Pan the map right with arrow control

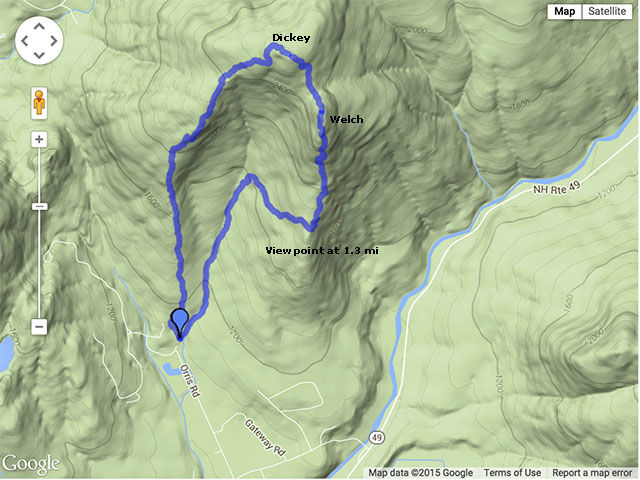coord(54,41)
